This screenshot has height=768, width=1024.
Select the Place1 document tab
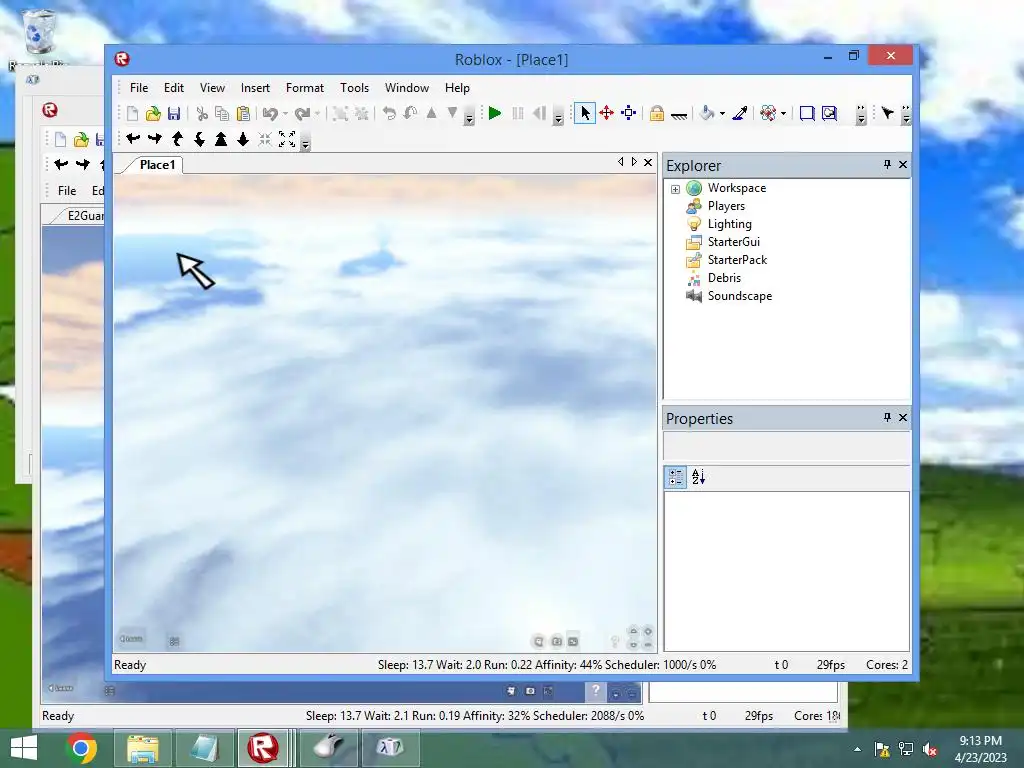(x=157, y=165)
